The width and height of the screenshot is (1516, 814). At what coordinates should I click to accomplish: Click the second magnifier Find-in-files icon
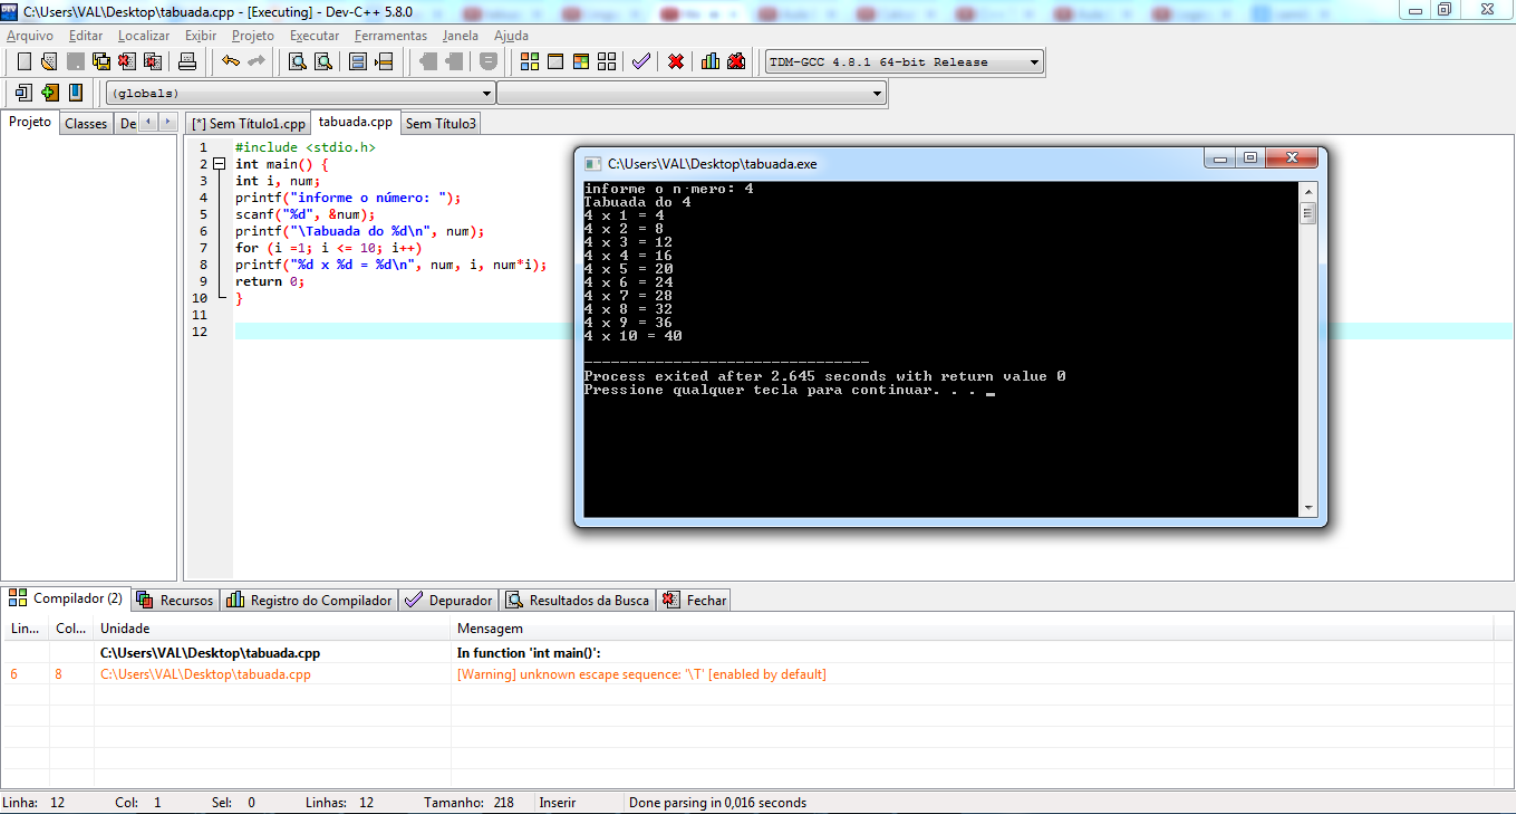tap(322, 61)
